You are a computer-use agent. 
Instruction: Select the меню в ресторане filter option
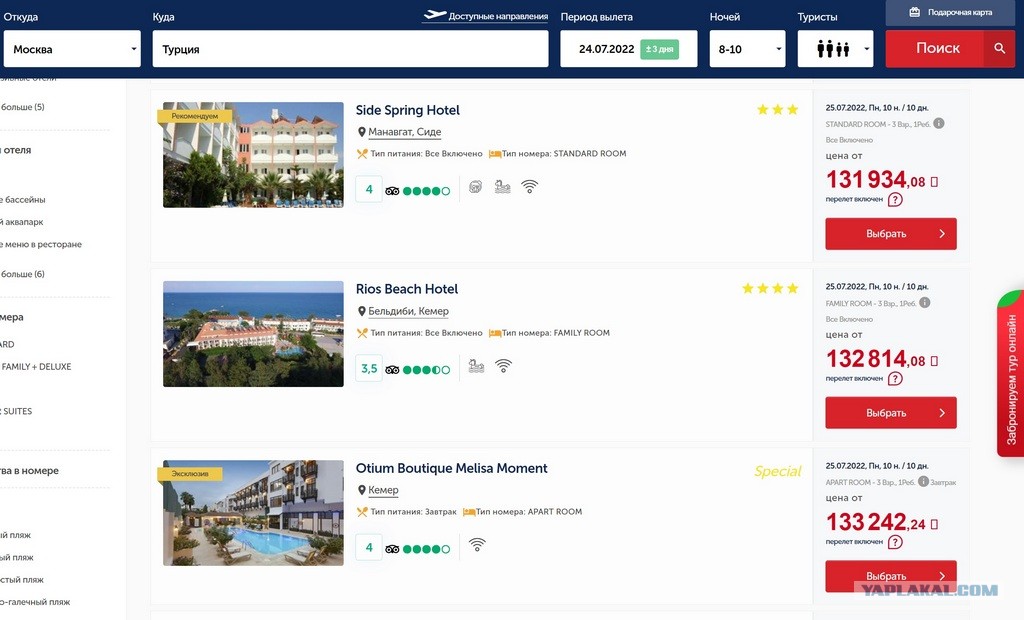pos(41,244)
